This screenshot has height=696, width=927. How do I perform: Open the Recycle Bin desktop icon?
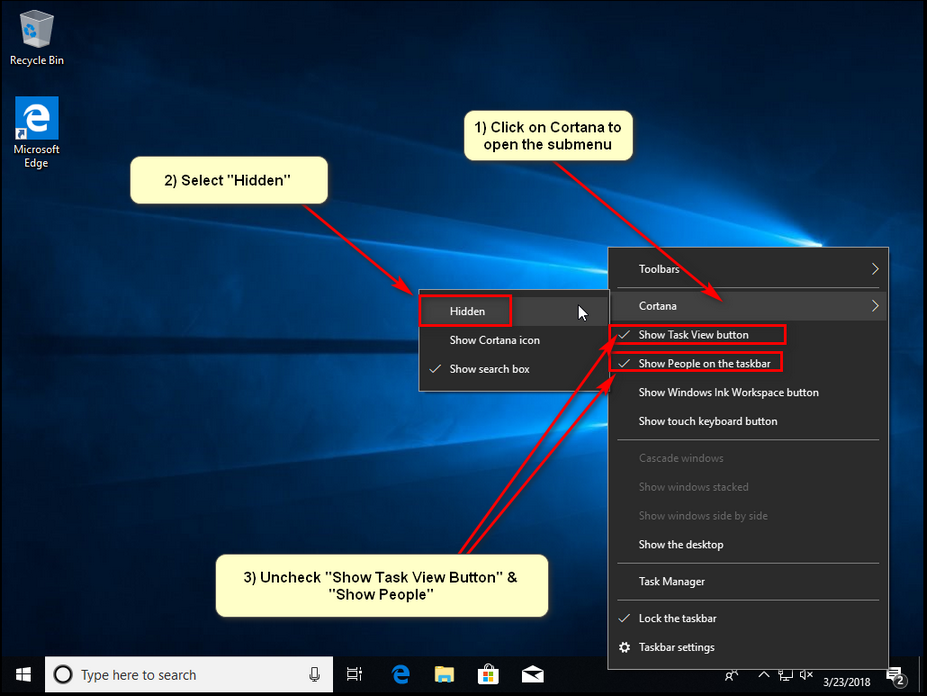(37, 38)
